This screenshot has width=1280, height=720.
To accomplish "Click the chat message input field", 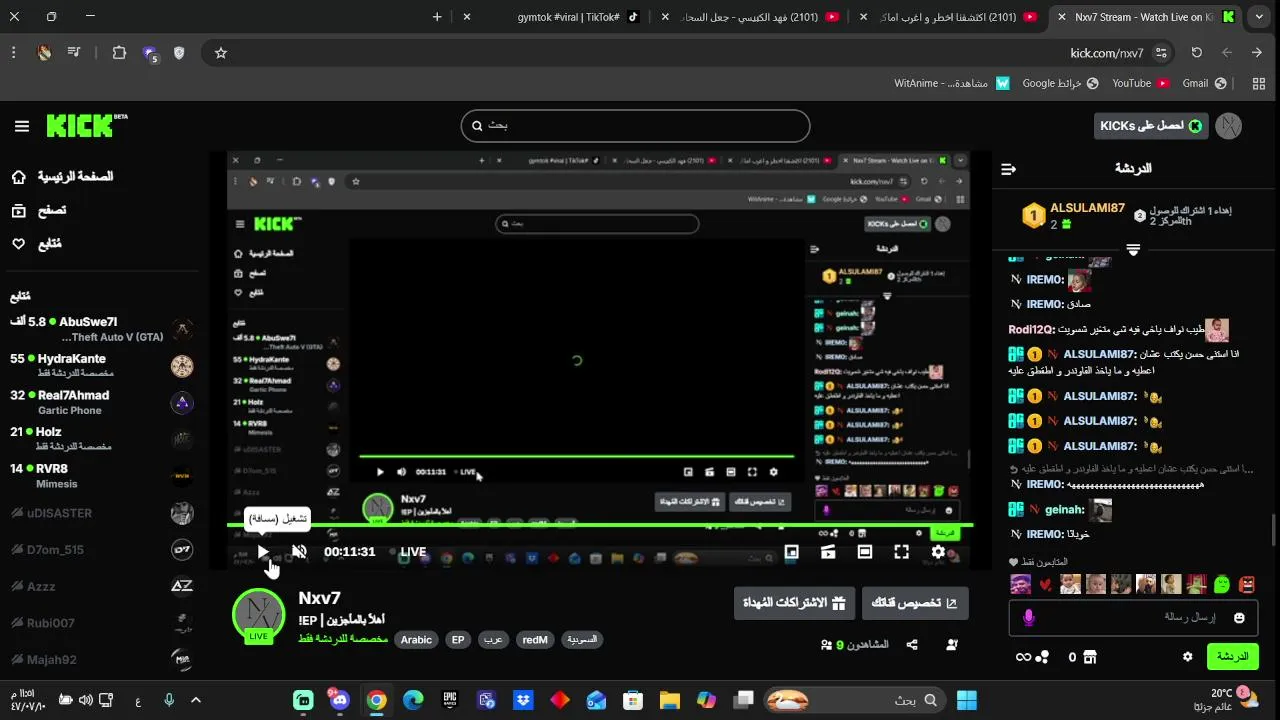I will pyautogui.click(x=1133, y=618).
